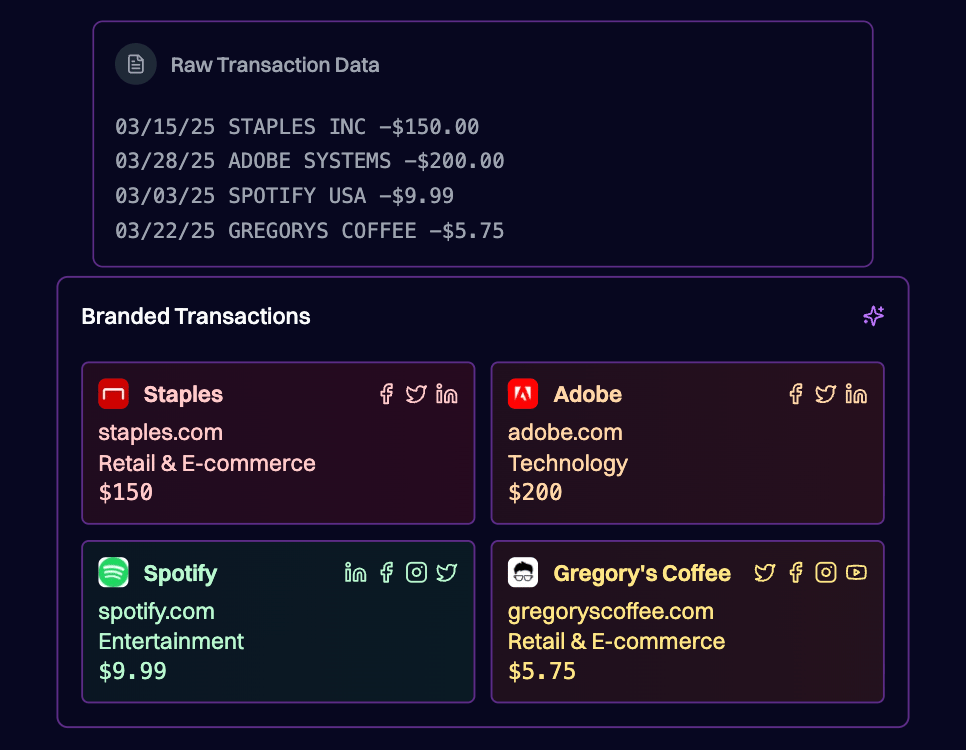Select the Branded Transactions heading
966x750 pixels.
click(x=196, y=316)
